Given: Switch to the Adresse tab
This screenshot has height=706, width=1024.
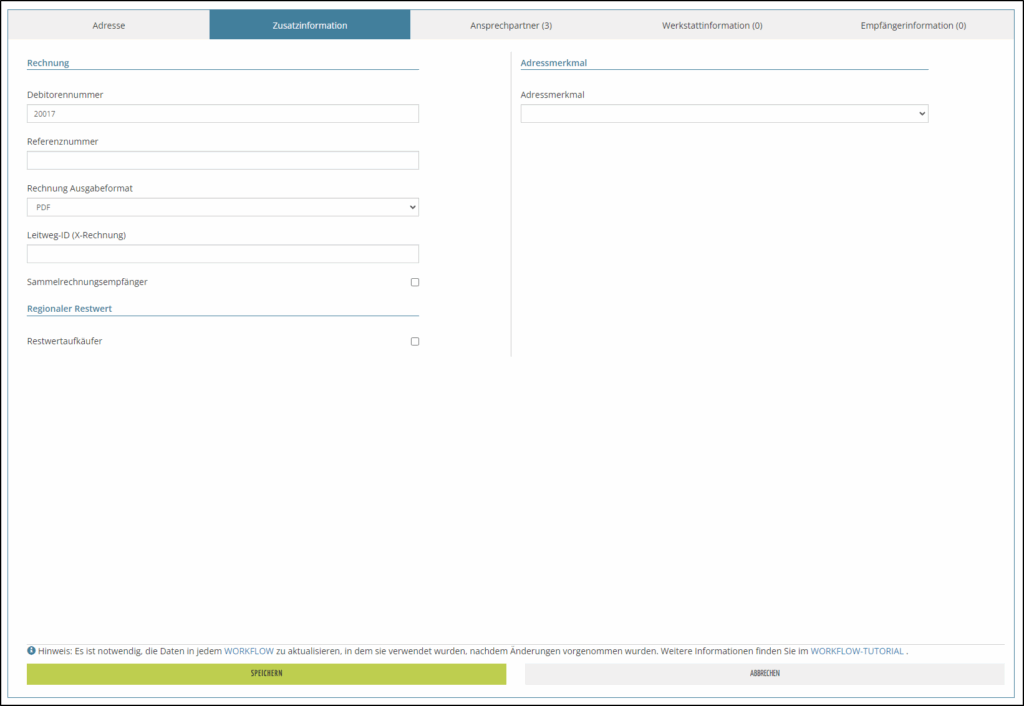Looking at the screenshot, I should point(109,25).
